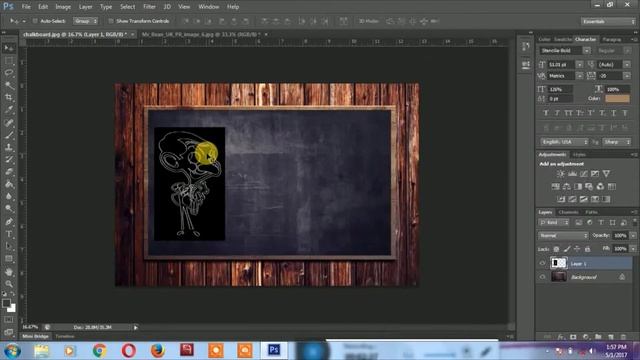Select the Brush tool
Screen dimensions: 640x360
tap(9, 135)
